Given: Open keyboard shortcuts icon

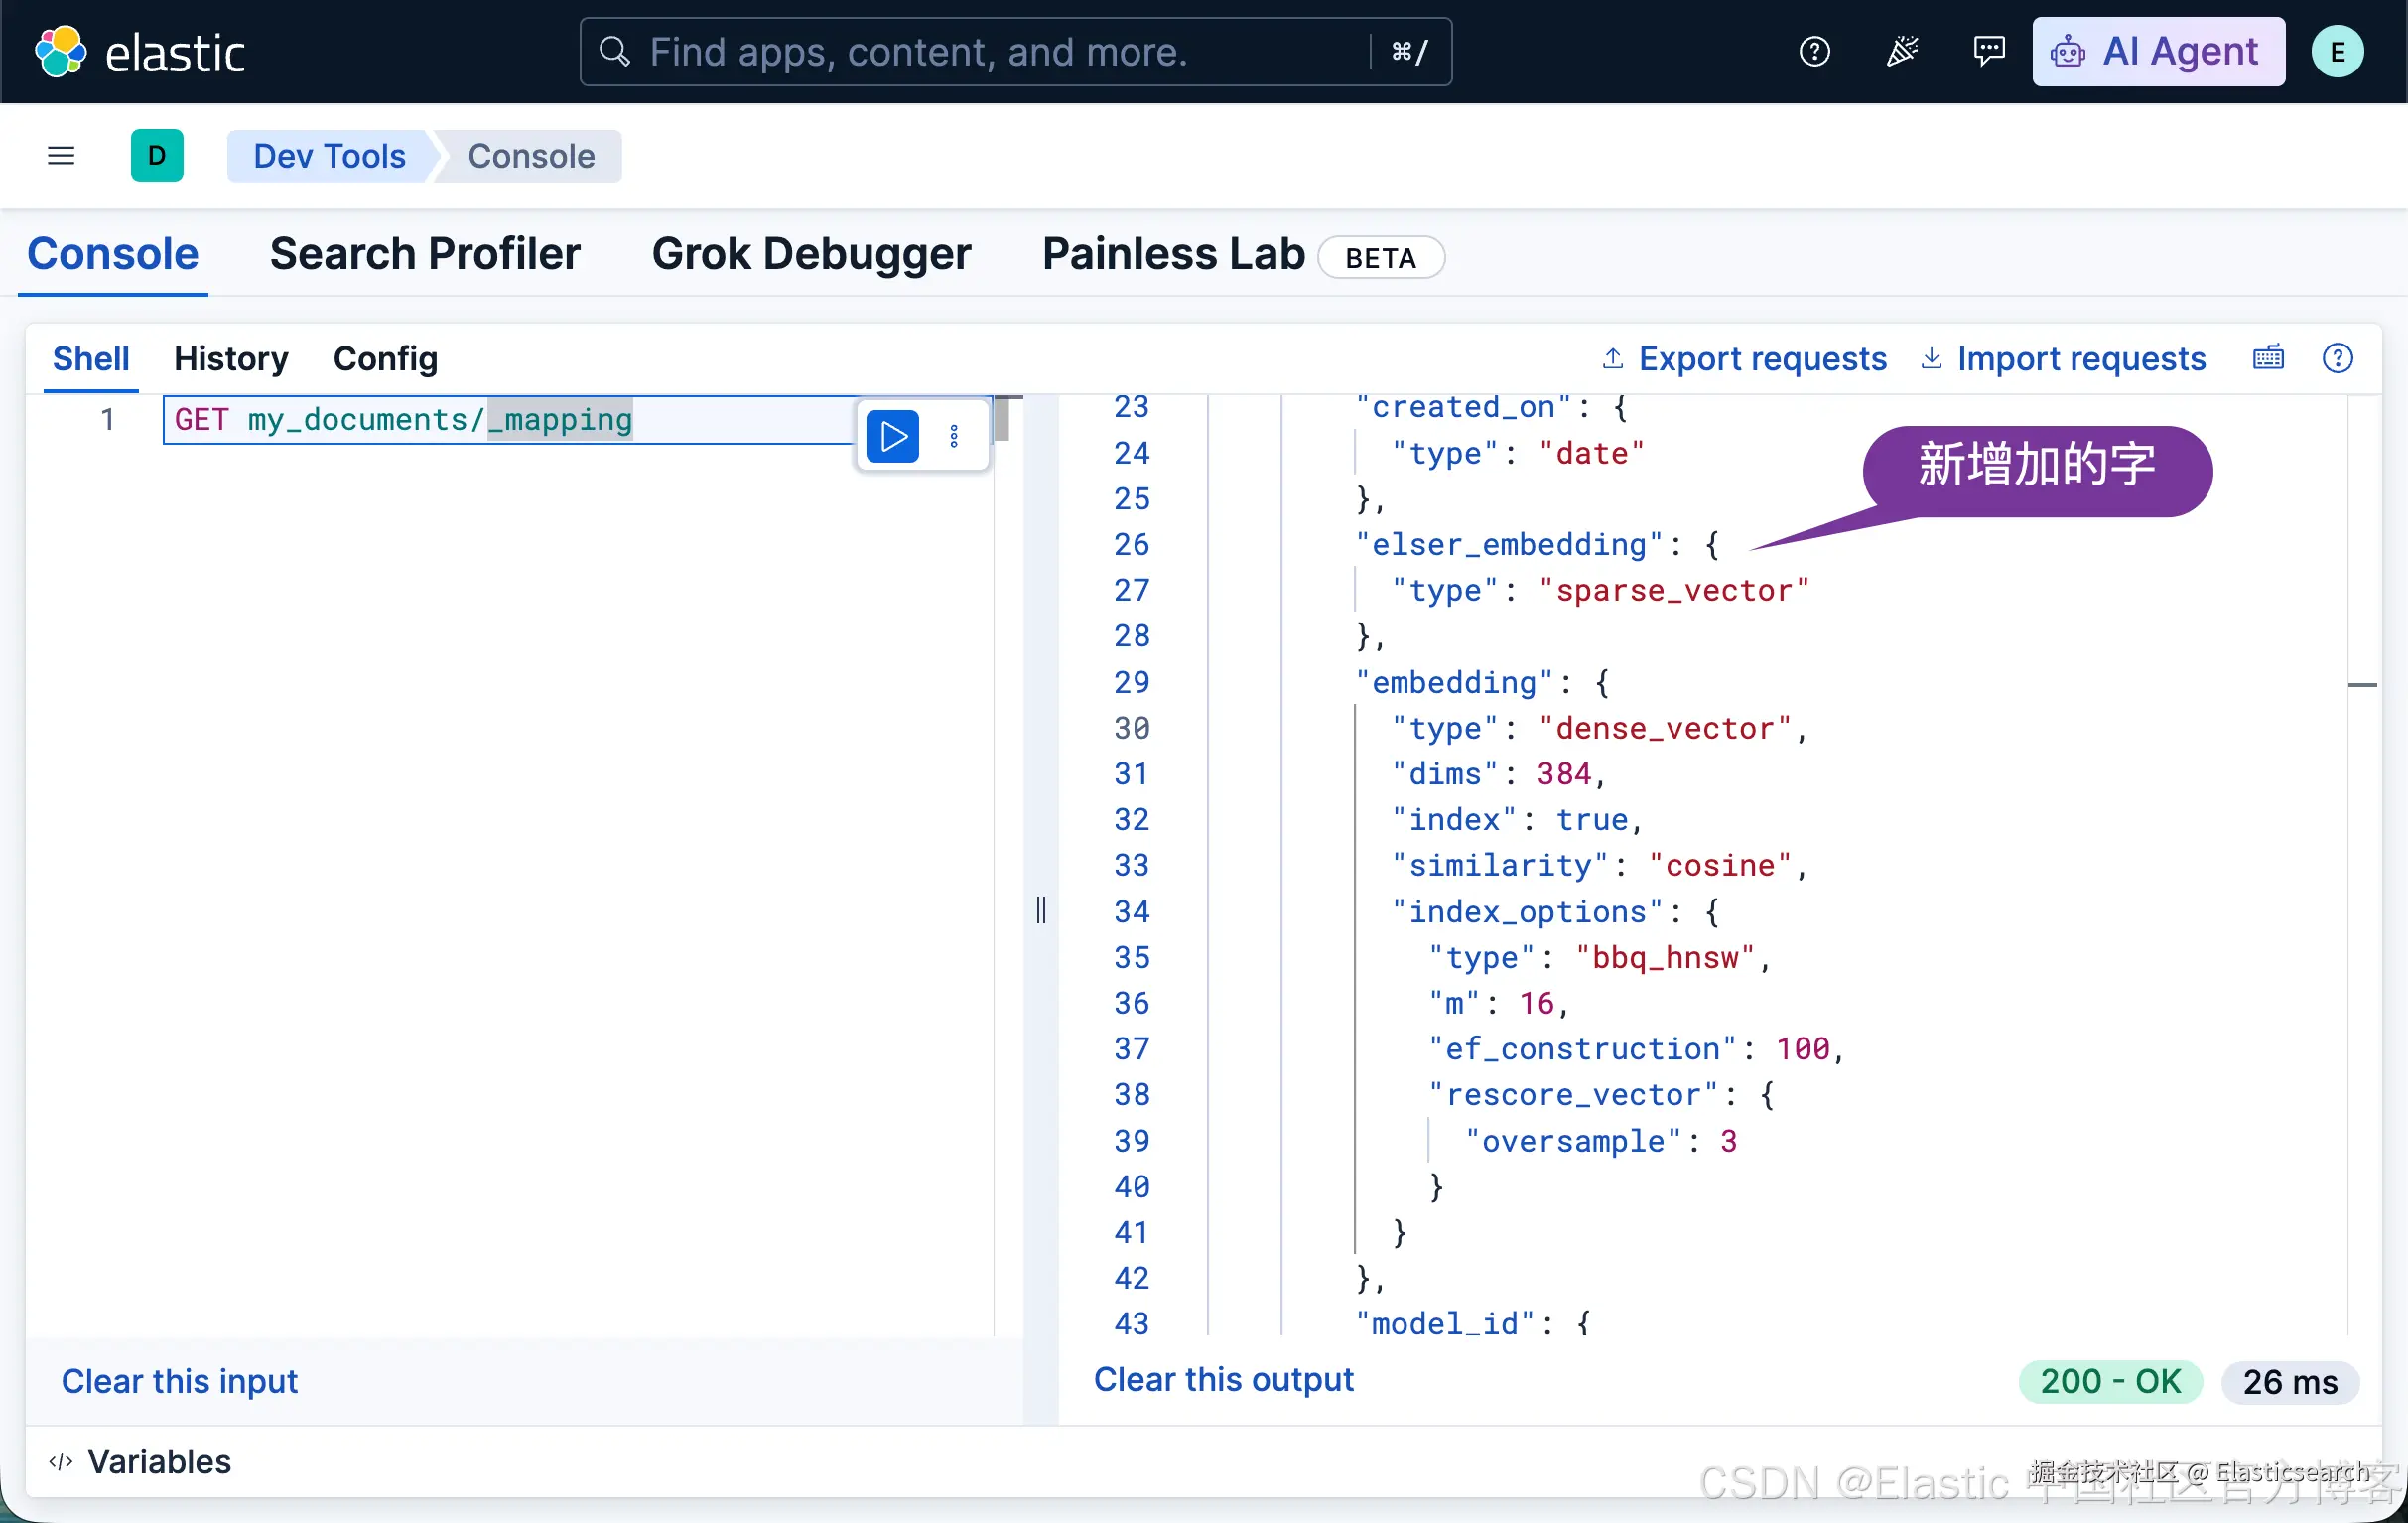Looking at the screenshot, I should 2268,357.
